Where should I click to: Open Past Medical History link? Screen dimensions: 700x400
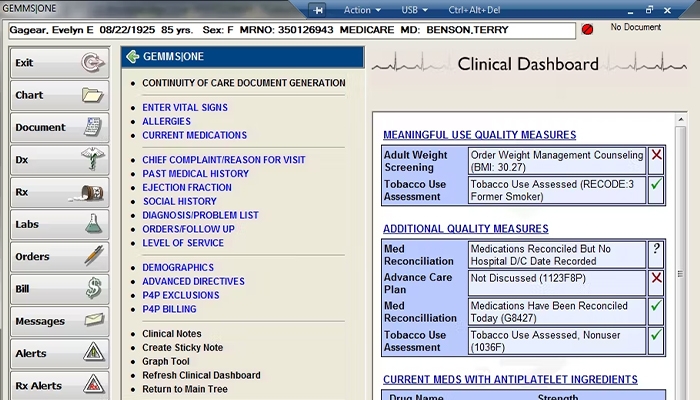196,174
